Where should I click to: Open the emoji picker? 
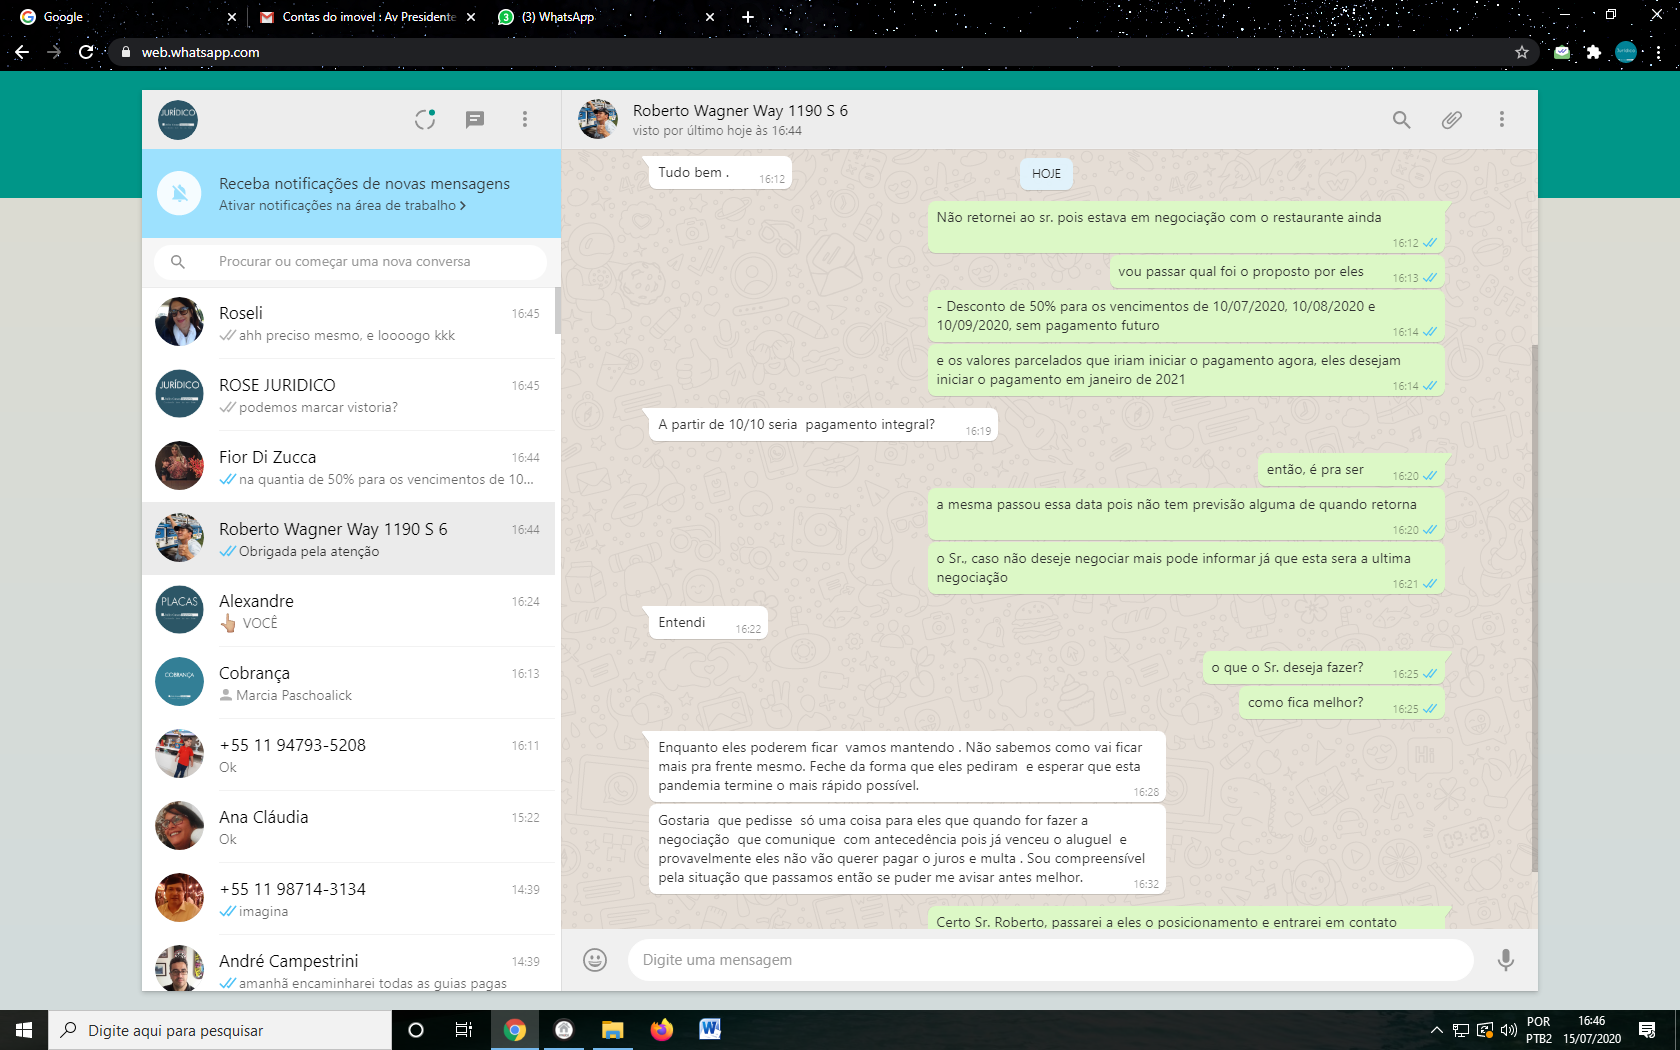[595, 960]
